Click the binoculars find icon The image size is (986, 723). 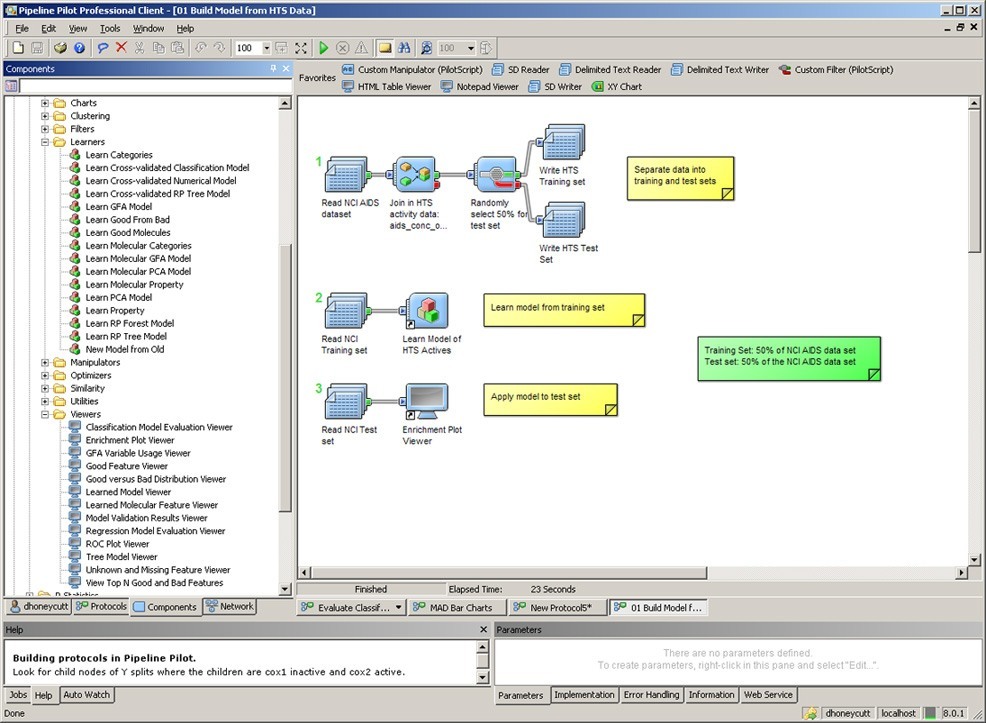coord(404,48)
